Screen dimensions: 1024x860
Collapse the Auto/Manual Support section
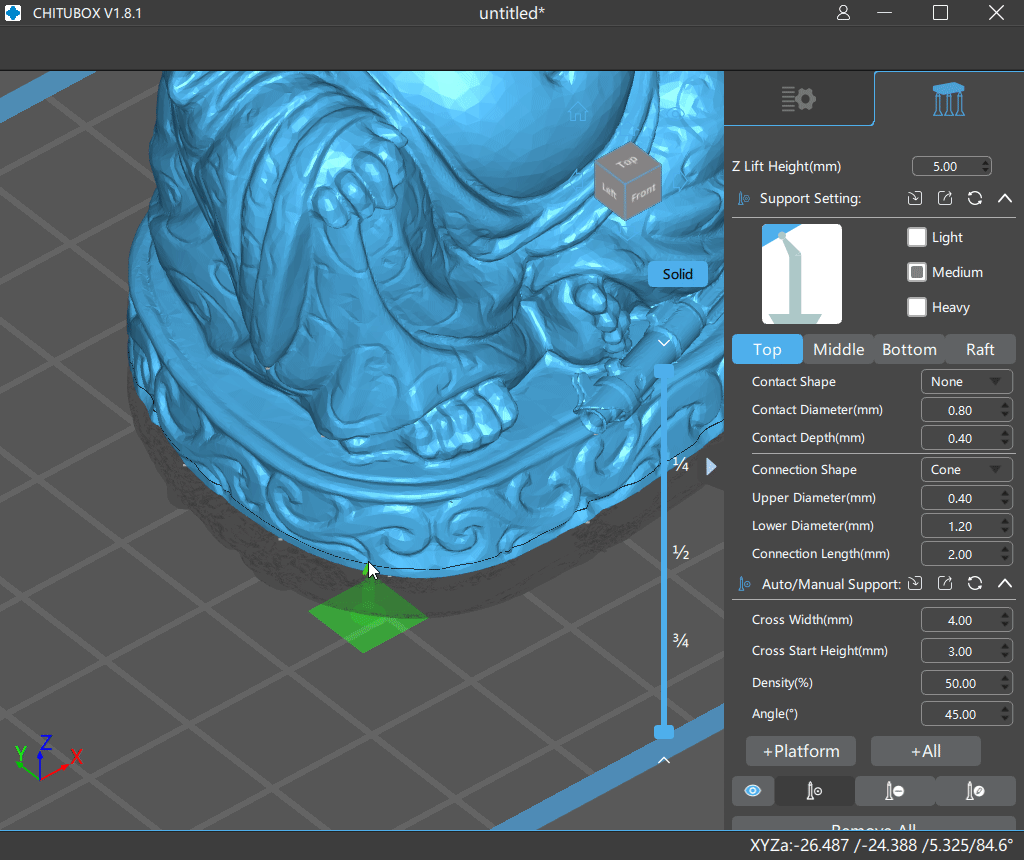pos(1005,583)
